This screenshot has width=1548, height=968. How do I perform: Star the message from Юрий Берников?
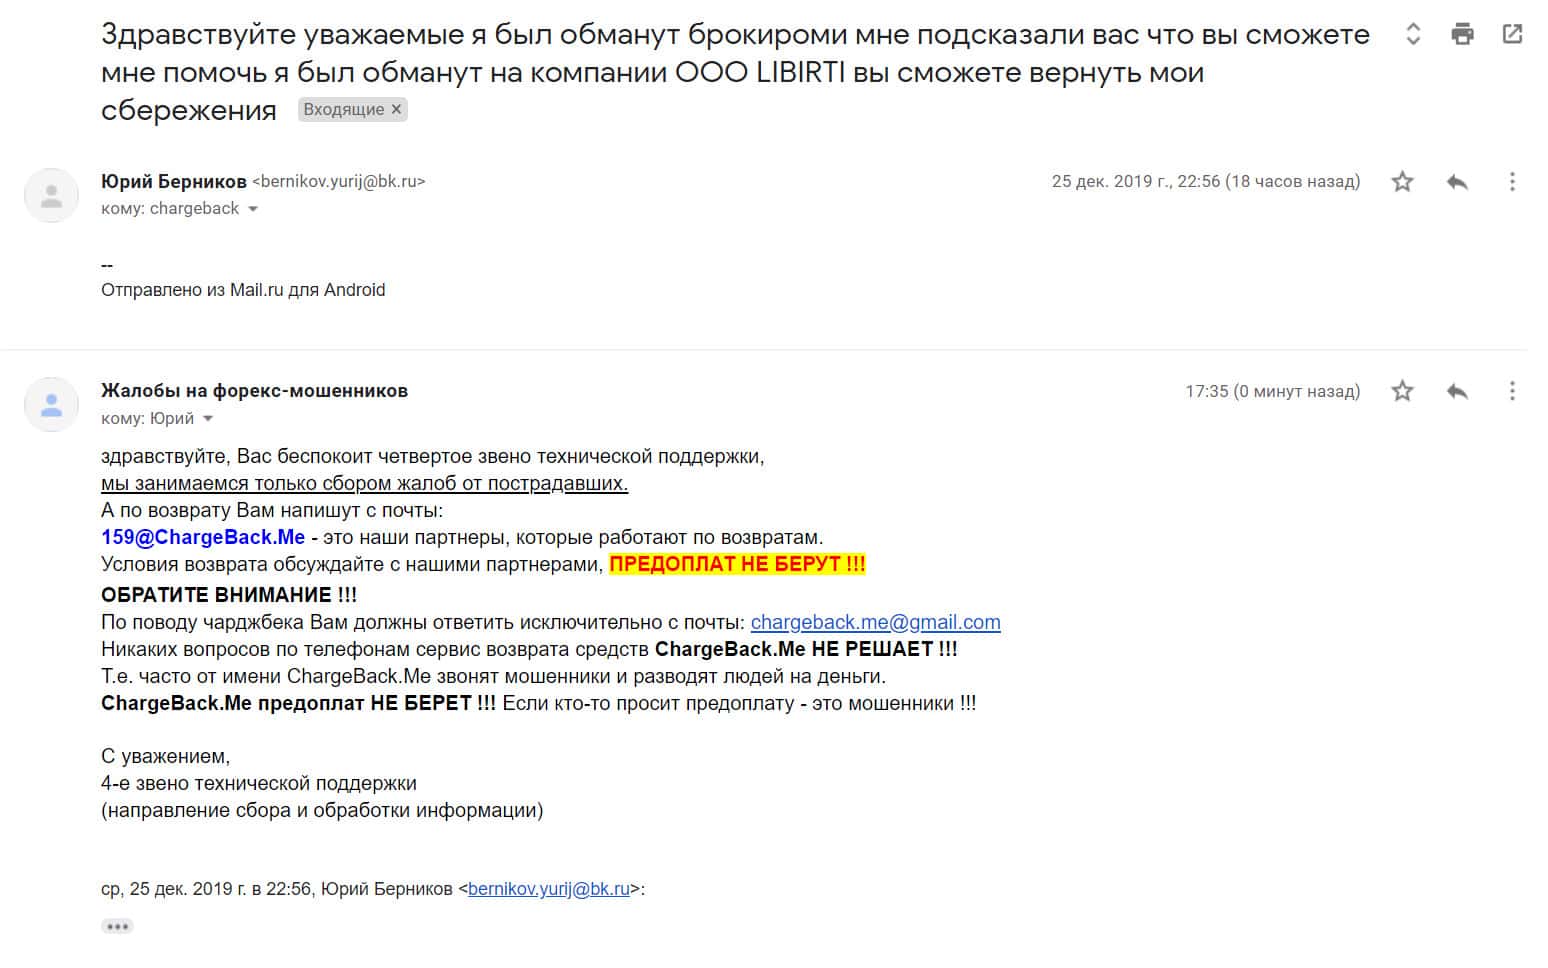(x=1402, y=181)
